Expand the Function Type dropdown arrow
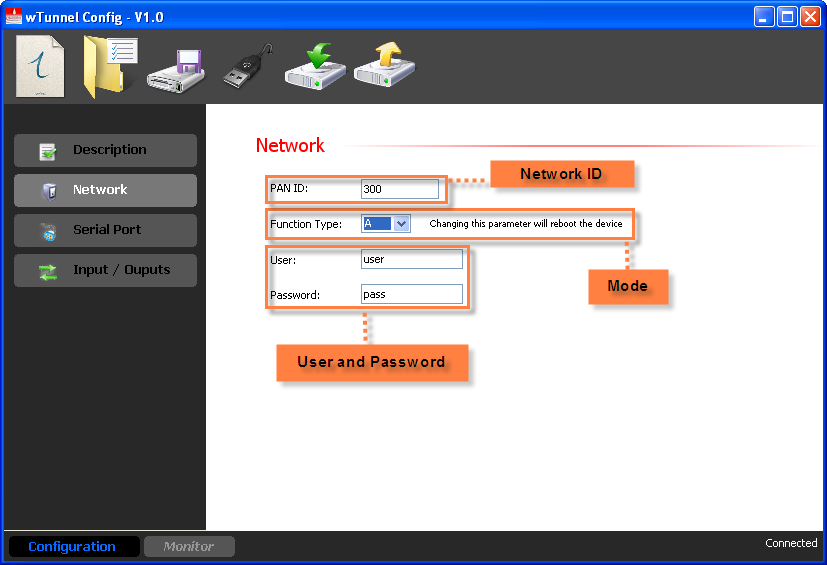 point(402,224)
